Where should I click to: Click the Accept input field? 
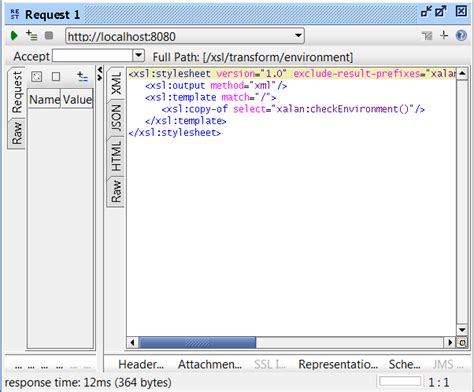(x=93, y=56)
